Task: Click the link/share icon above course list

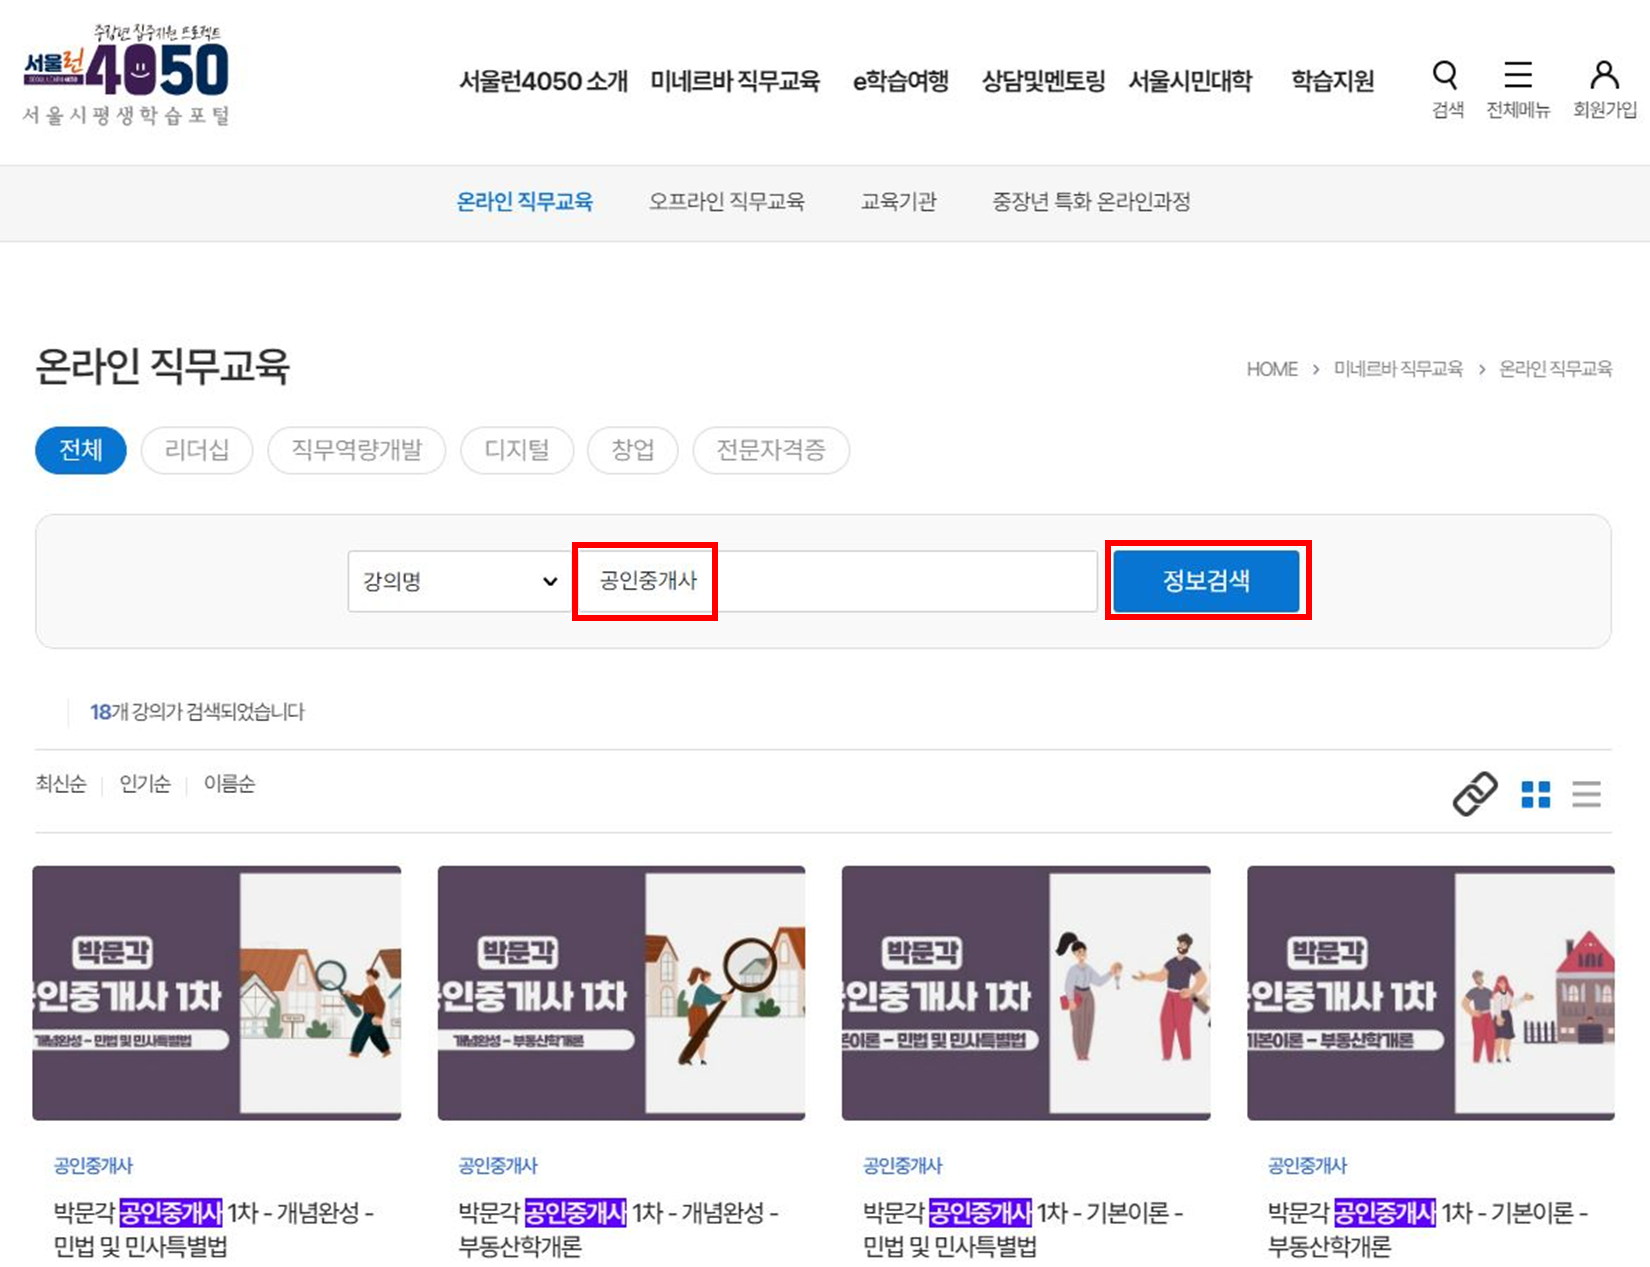Action: [x=1474, y=795]
